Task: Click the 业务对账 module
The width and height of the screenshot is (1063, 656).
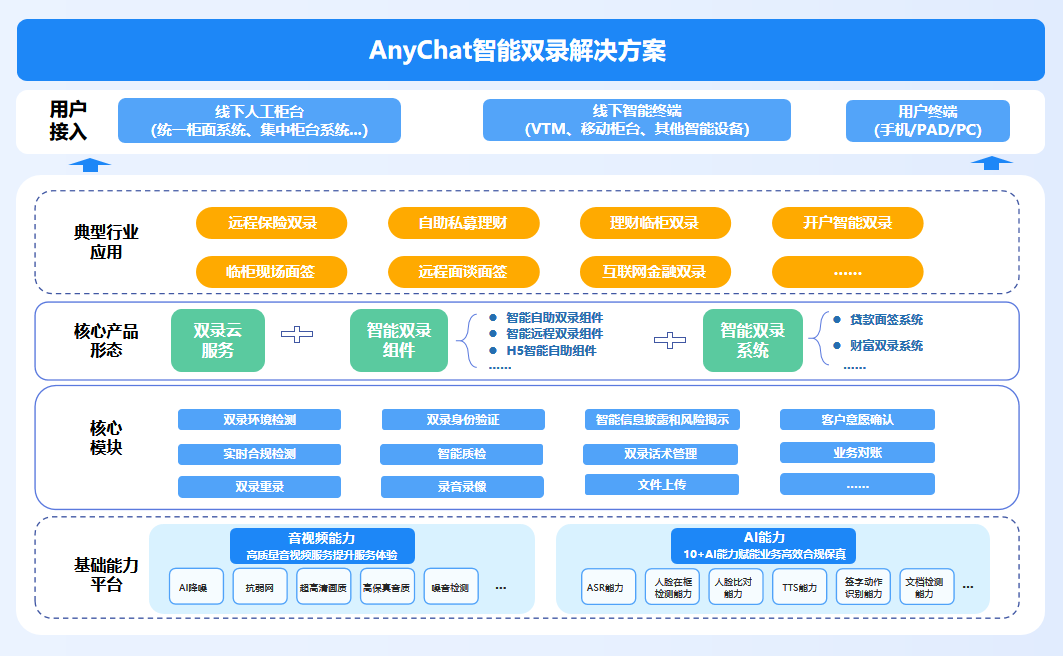Action: tap(858, 453)
